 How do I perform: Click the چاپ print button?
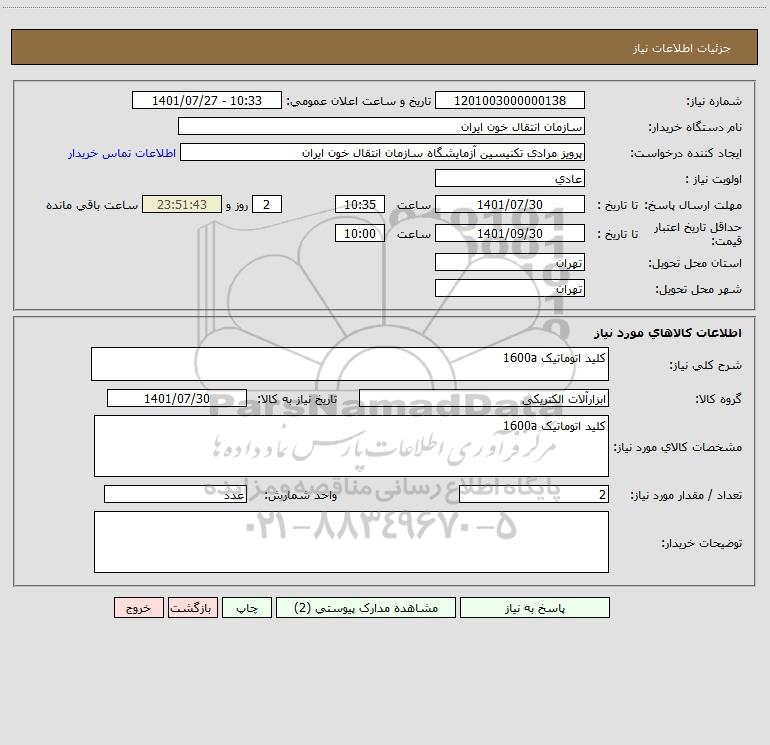[x=247, y=607]
